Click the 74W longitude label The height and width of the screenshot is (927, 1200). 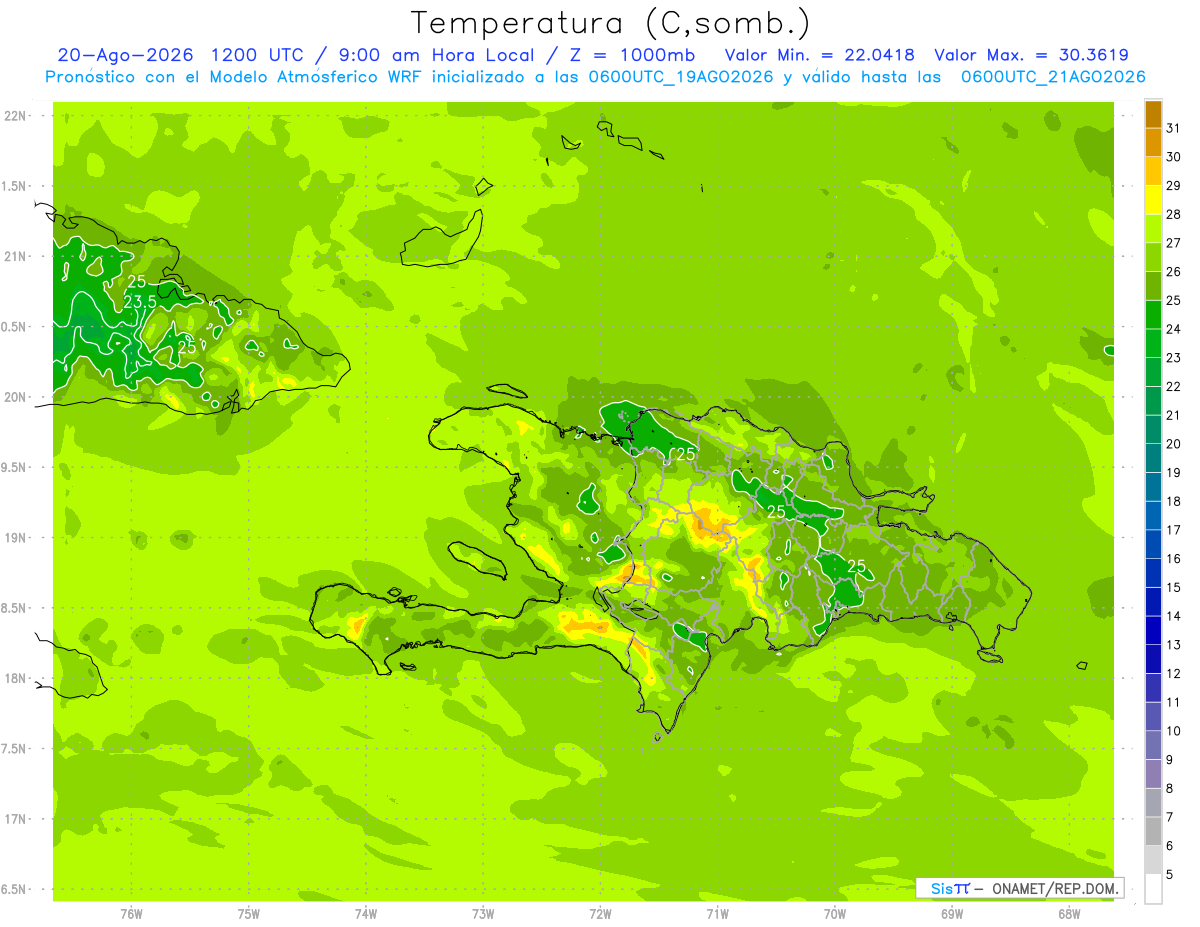[366, 914]
